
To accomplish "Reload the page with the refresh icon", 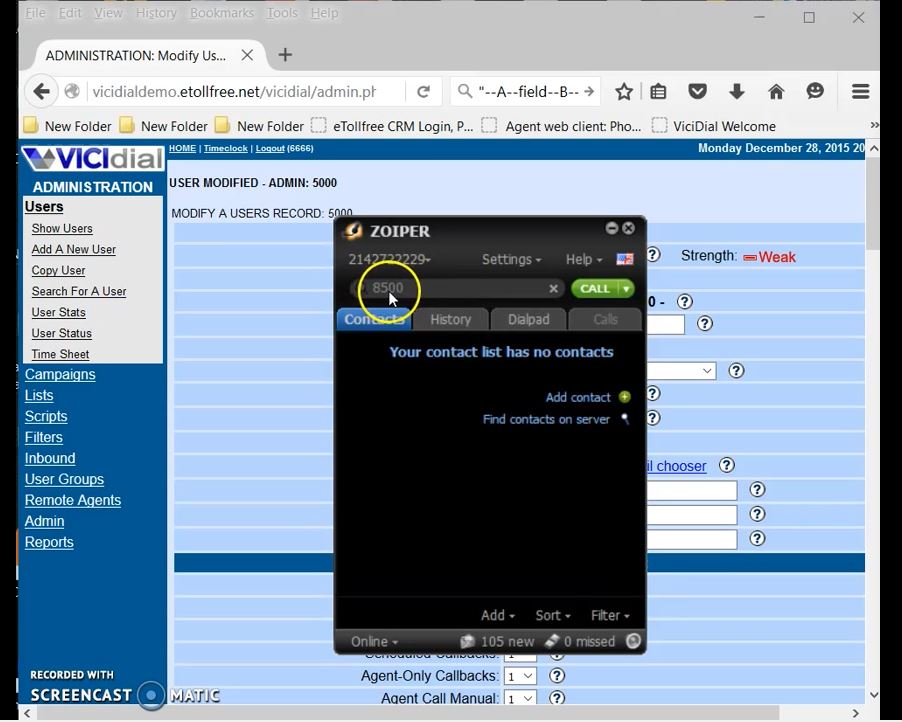I will tap(423, 91).
